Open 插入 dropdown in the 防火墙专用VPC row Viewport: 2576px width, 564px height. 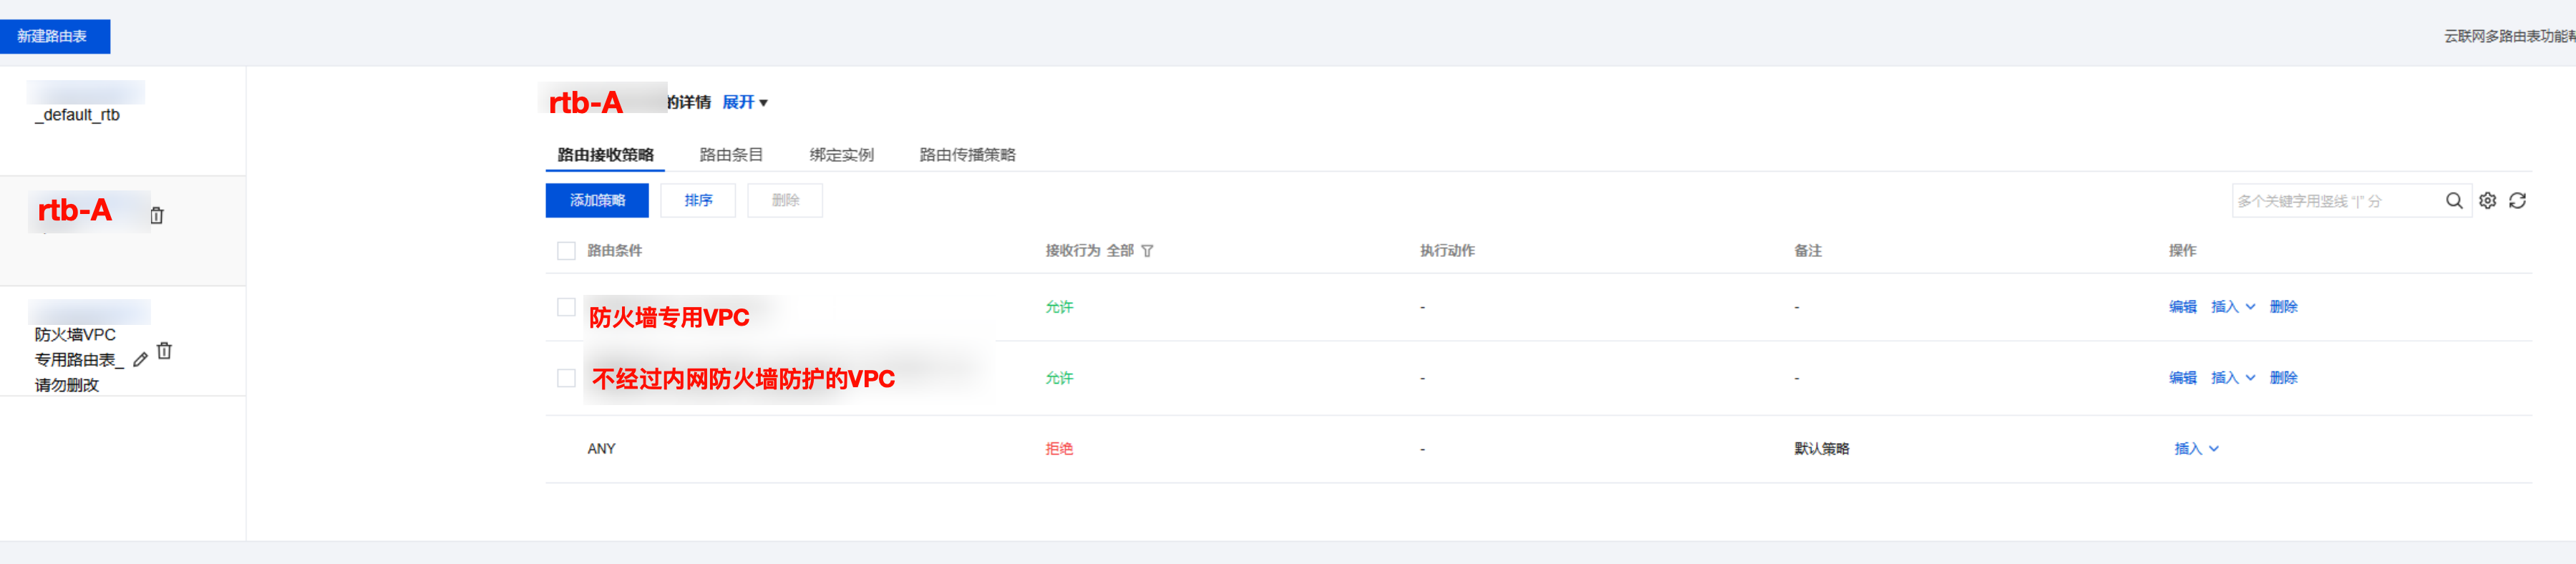pos(2232,307)
